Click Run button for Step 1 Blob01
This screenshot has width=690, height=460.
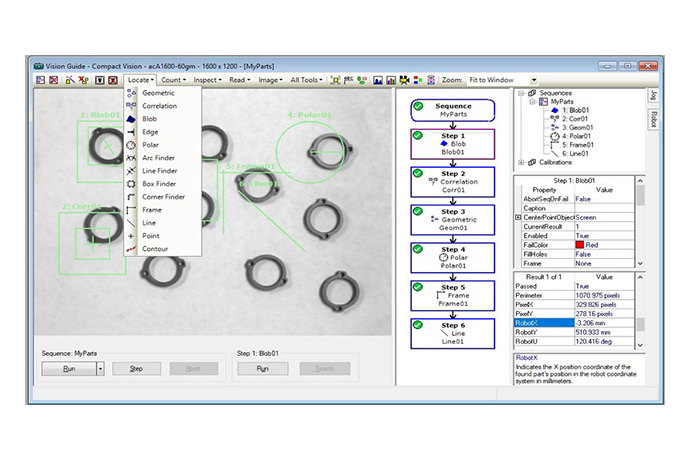click(x=261, y=368)
